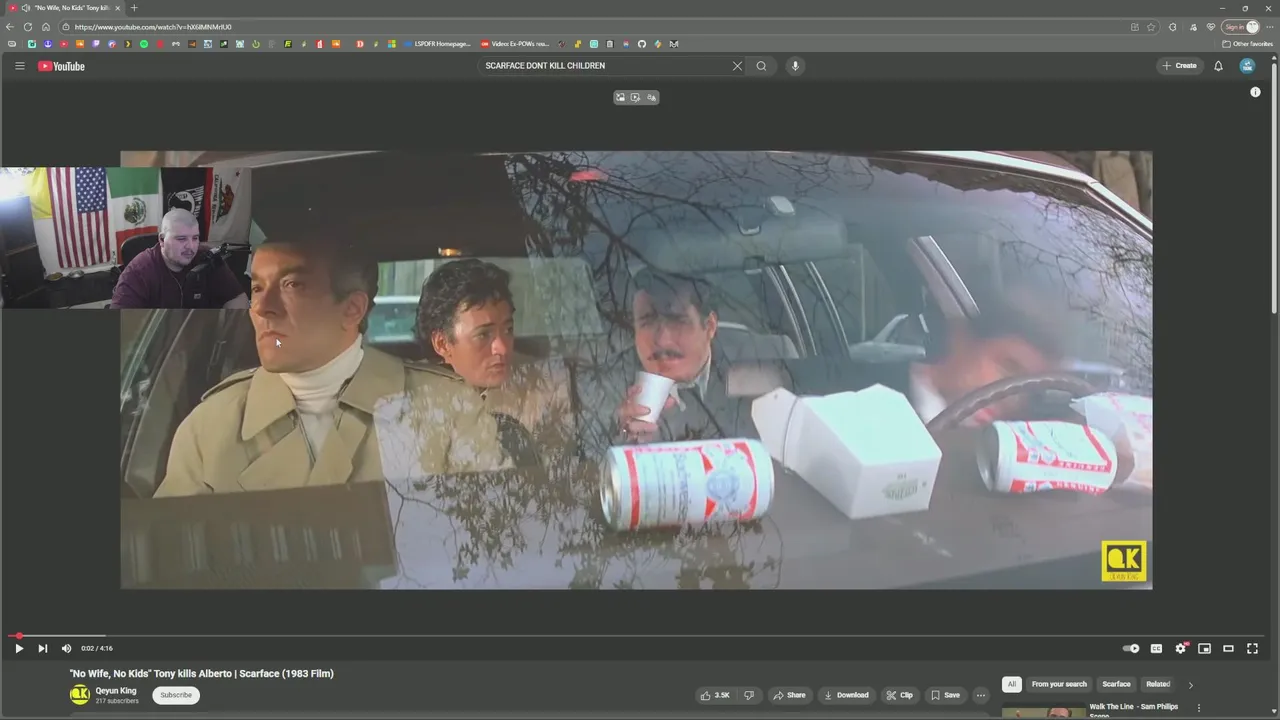
Task: Select From your search chip
Action: point(1059,684)
